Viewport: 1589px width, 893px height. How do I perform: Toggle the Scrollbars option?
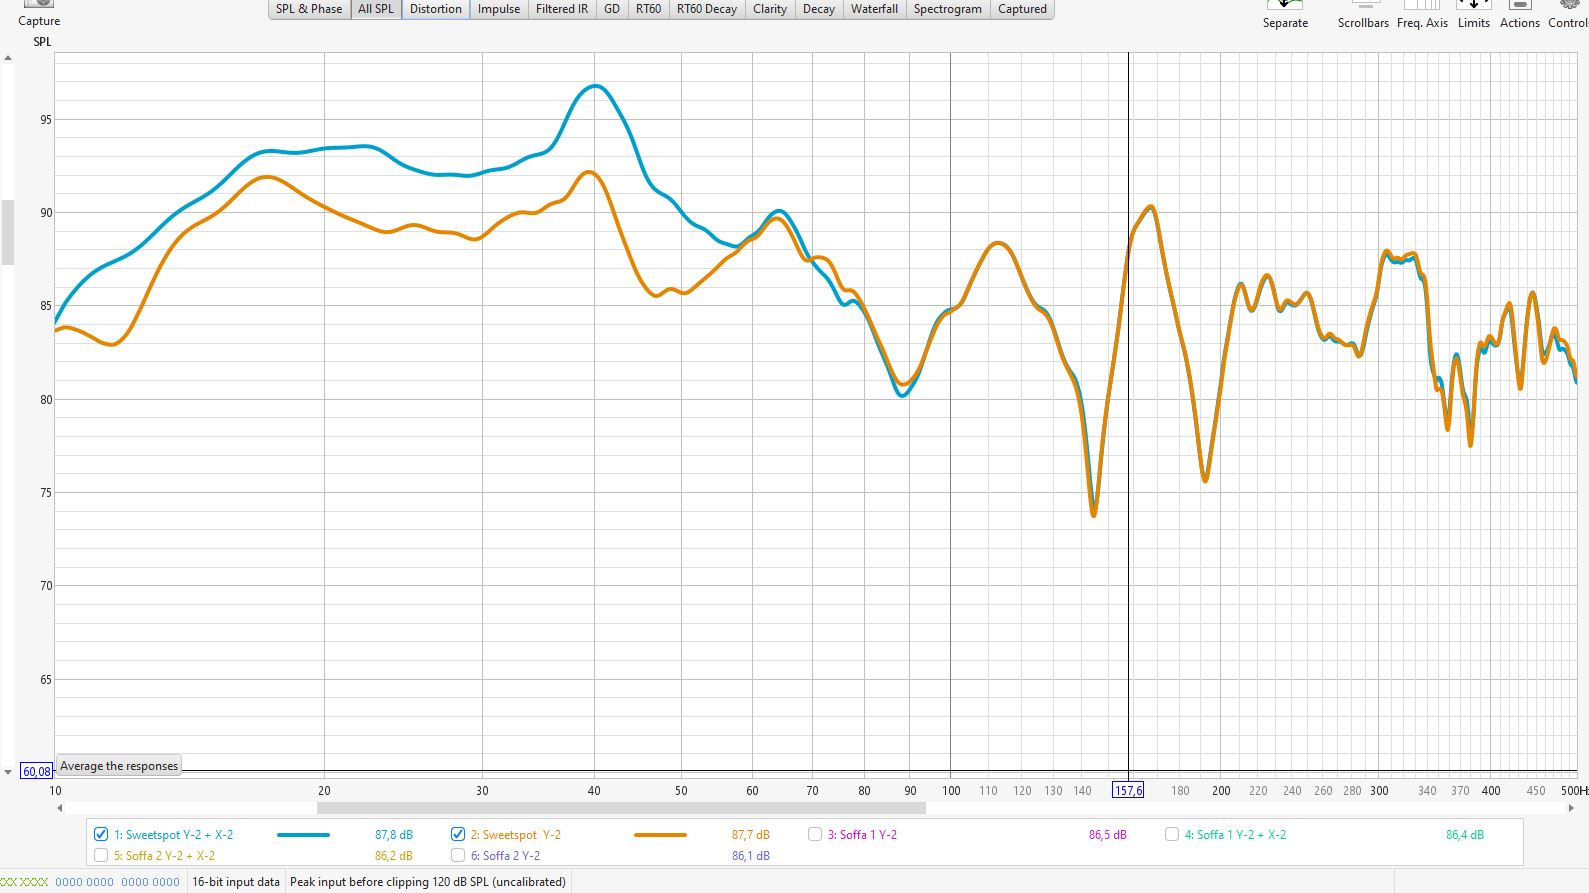tap(1363, 14)
